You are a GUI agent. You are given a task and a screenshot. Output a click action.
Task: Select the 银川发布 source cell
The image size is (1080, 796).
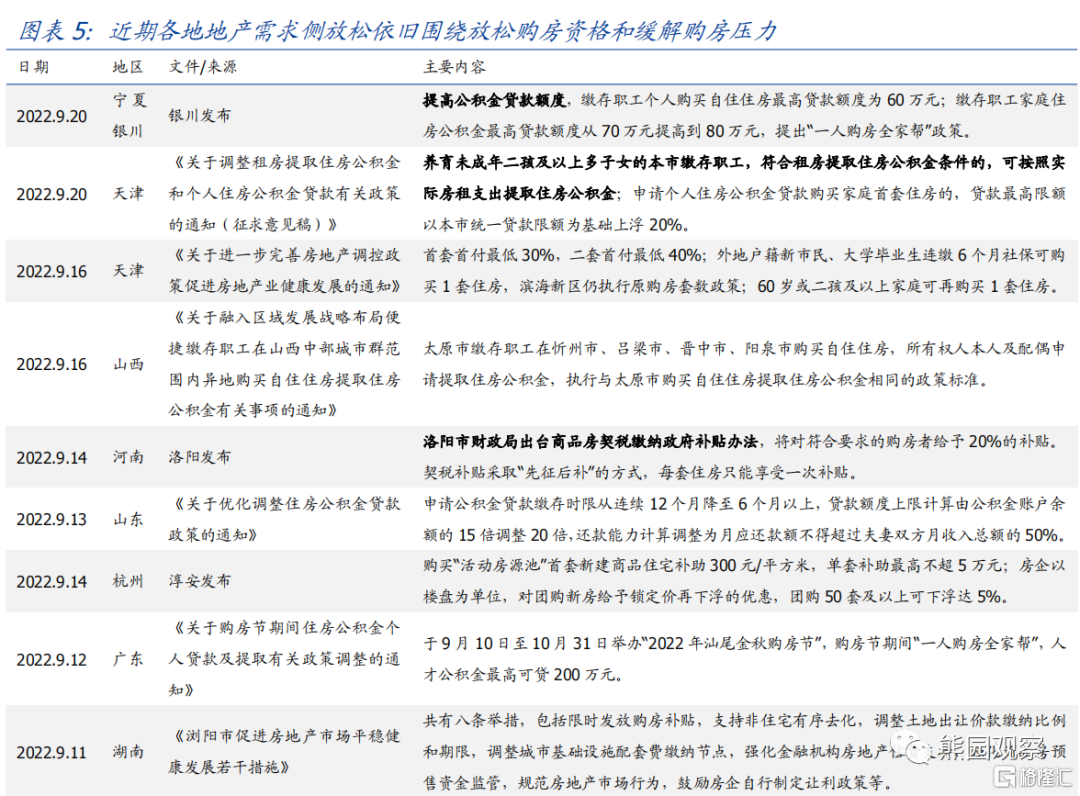coord(200,116)
